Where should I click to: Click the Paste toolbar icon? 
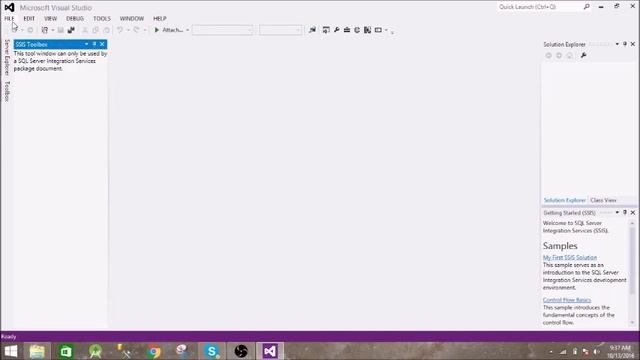click(107, 30)
